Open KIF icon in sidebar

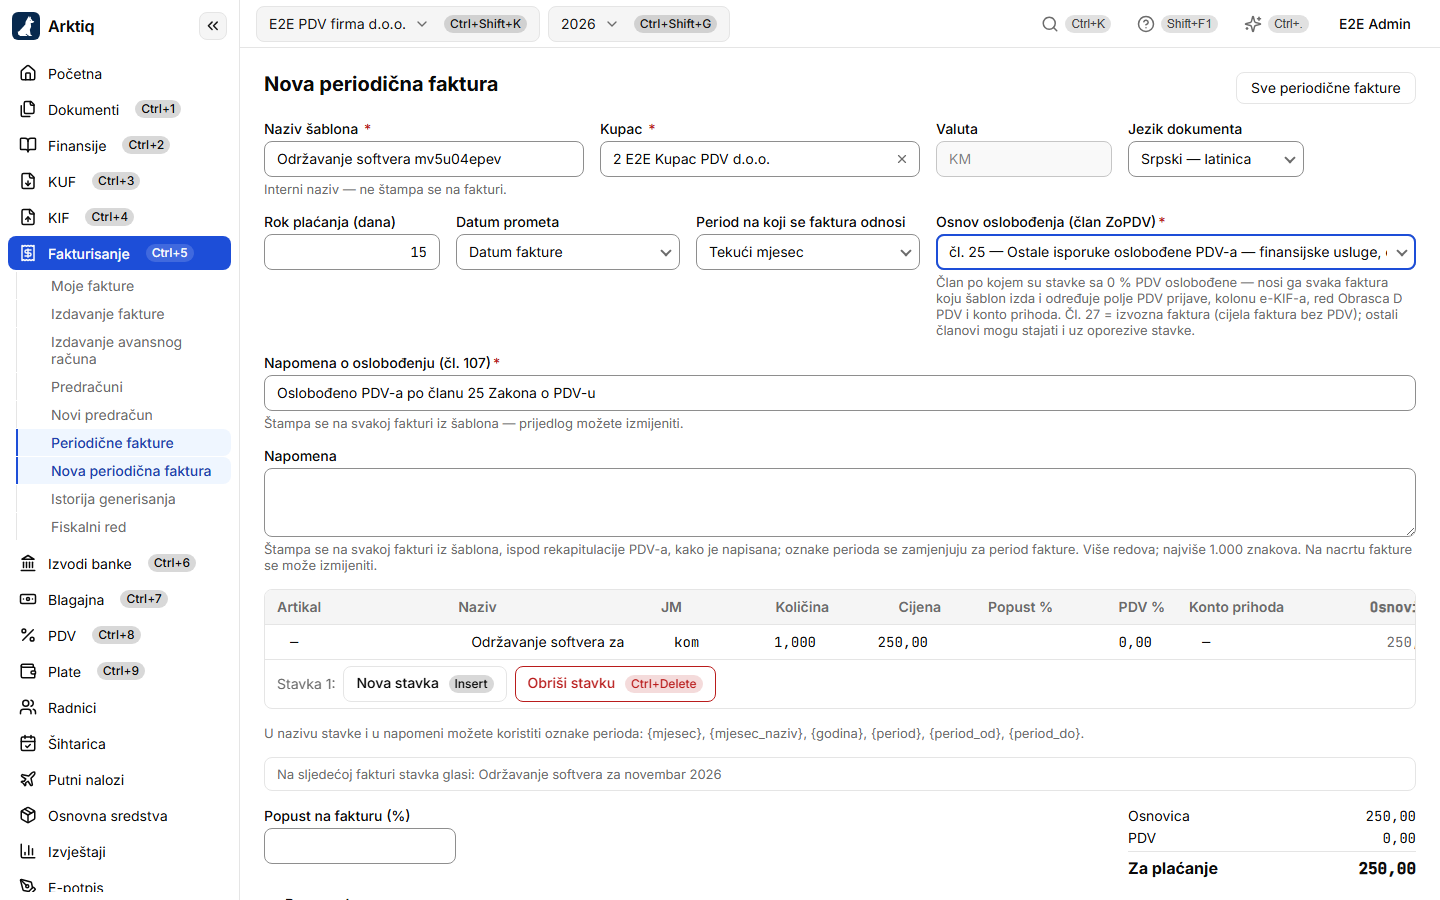coord(28,218)
